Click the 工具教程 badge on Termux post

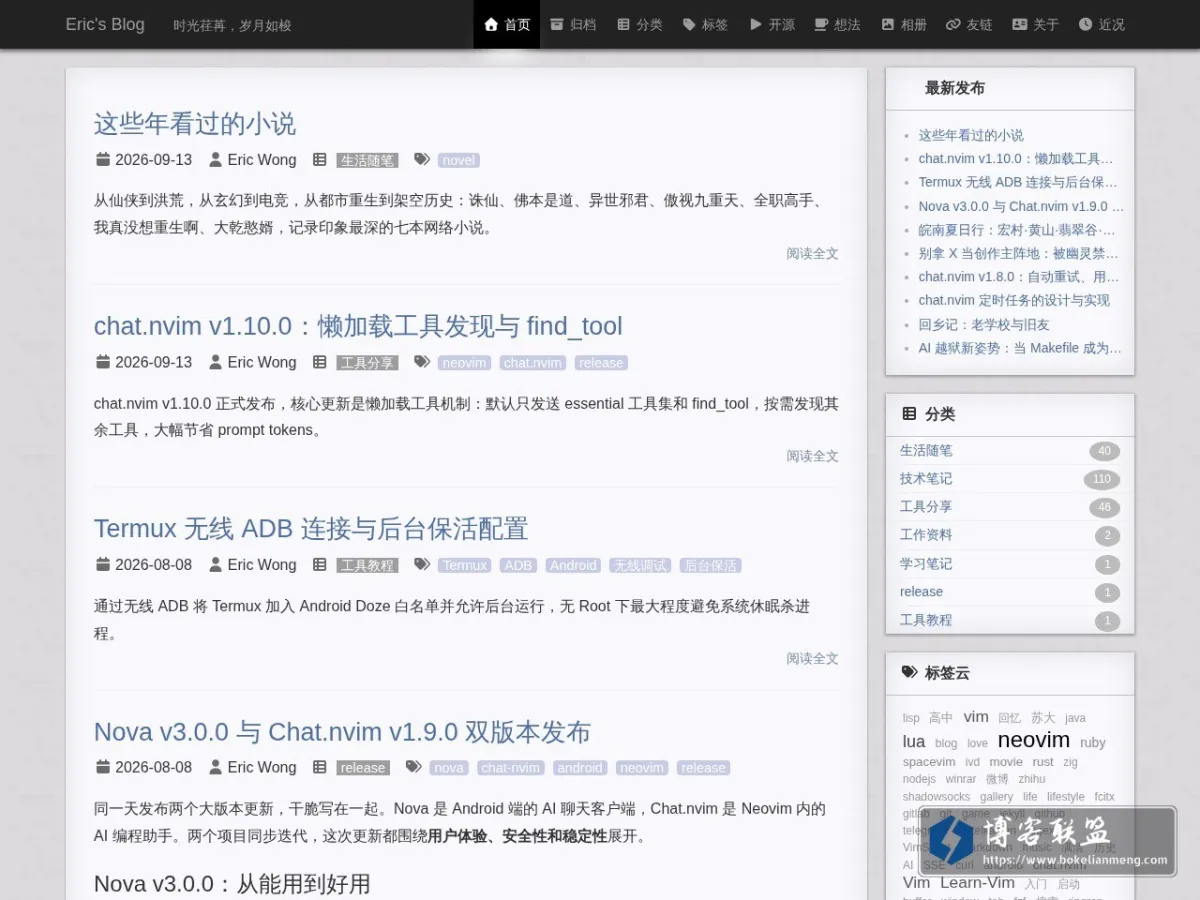(367, 565)
